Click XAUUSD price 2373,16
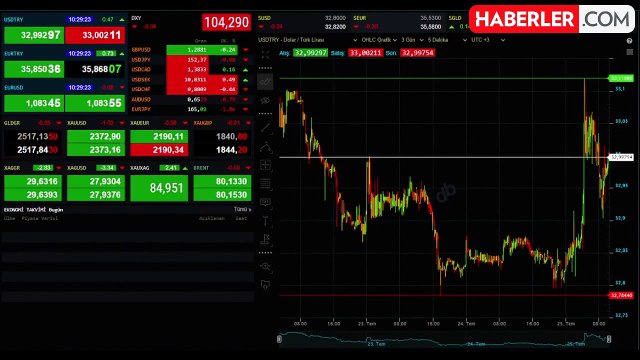 [x=96, y=150]
